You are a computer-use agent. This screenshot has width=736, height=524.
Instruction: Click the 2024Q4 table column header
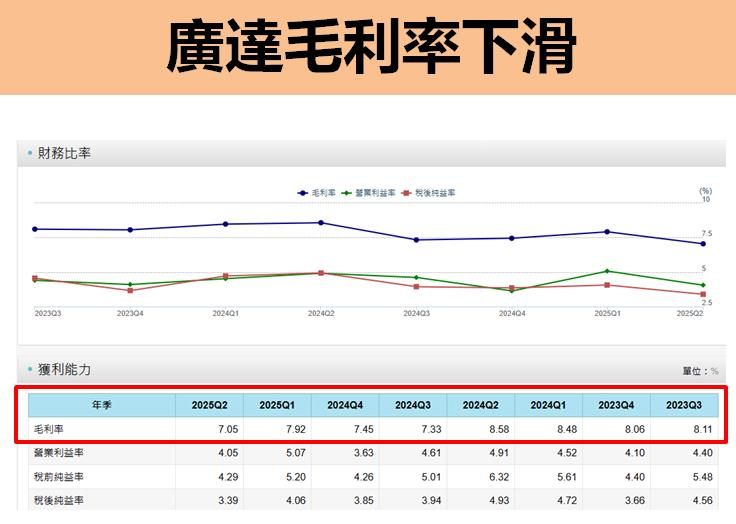coord(345,405)
